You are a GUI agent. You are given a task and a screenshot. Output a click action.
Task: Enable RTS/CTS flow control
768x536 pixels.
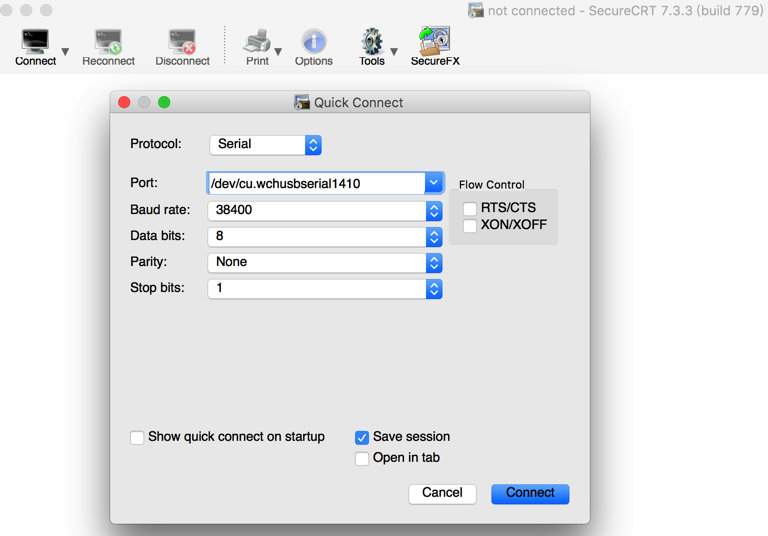pos(470,209)
